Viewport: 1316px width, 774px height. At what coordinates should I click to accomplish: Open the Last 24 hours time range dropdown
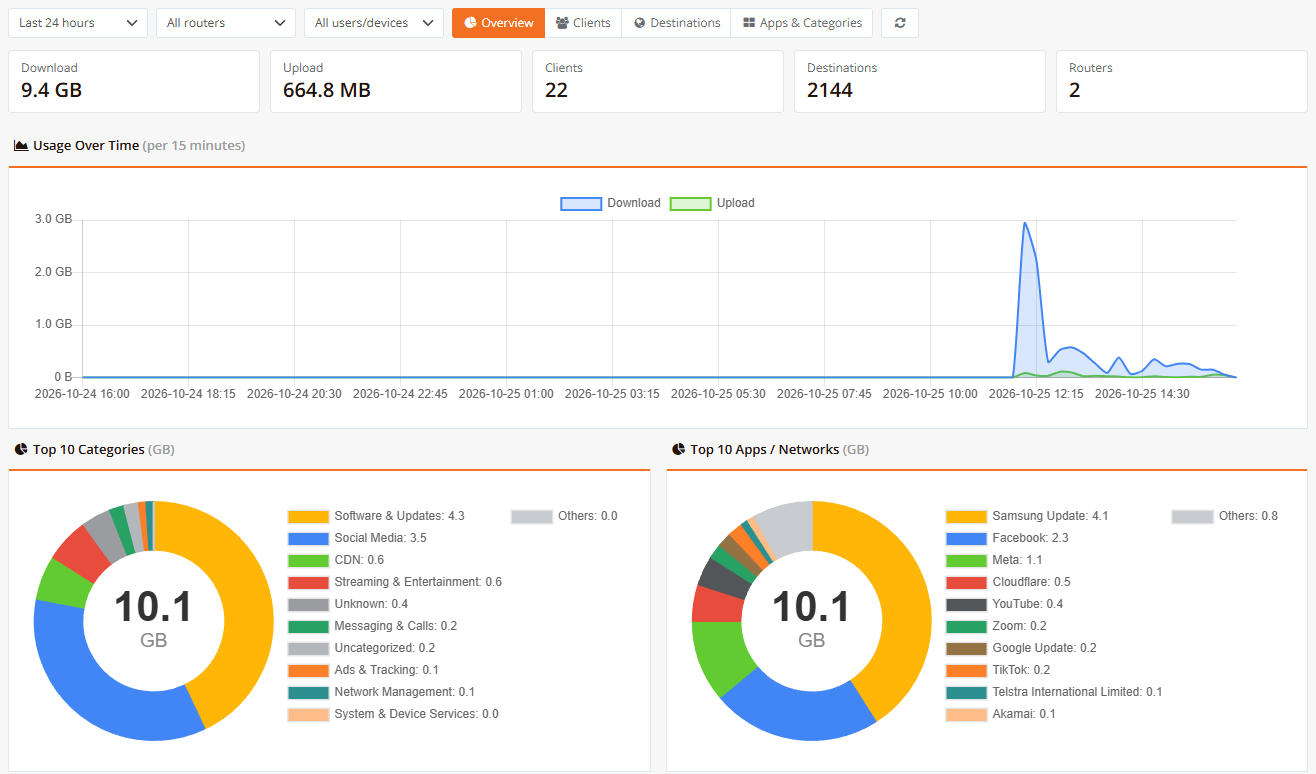(x=78, y=23)
